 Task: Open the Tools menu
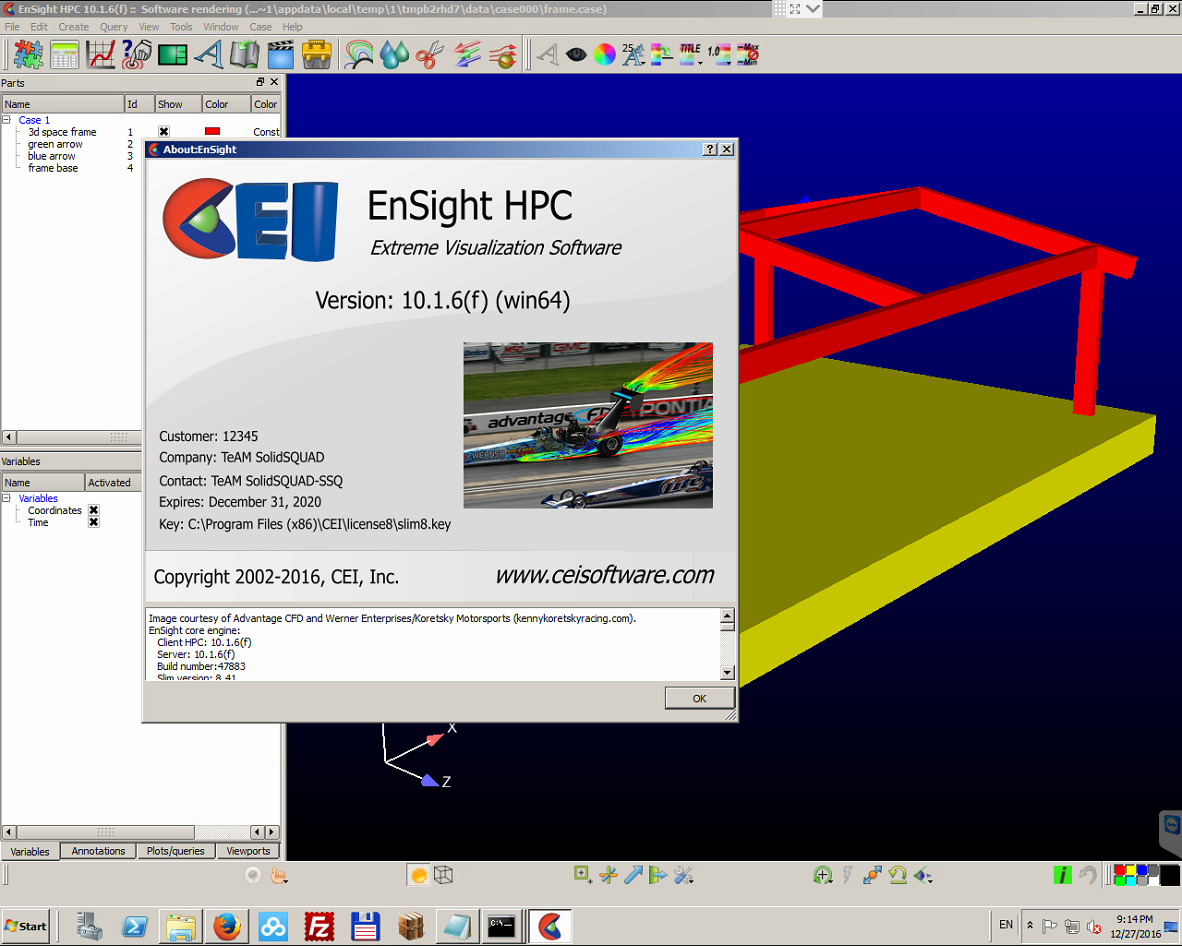181,26
